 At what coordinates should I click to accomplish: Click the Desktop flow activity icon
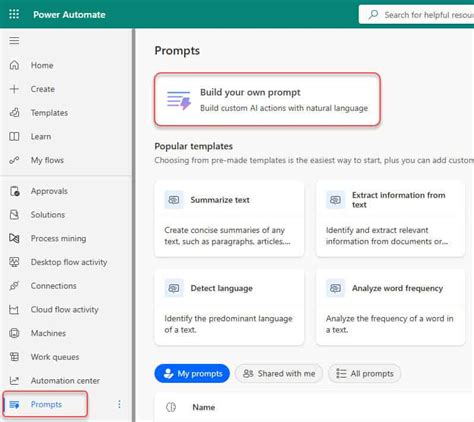[x=14, y=262]
